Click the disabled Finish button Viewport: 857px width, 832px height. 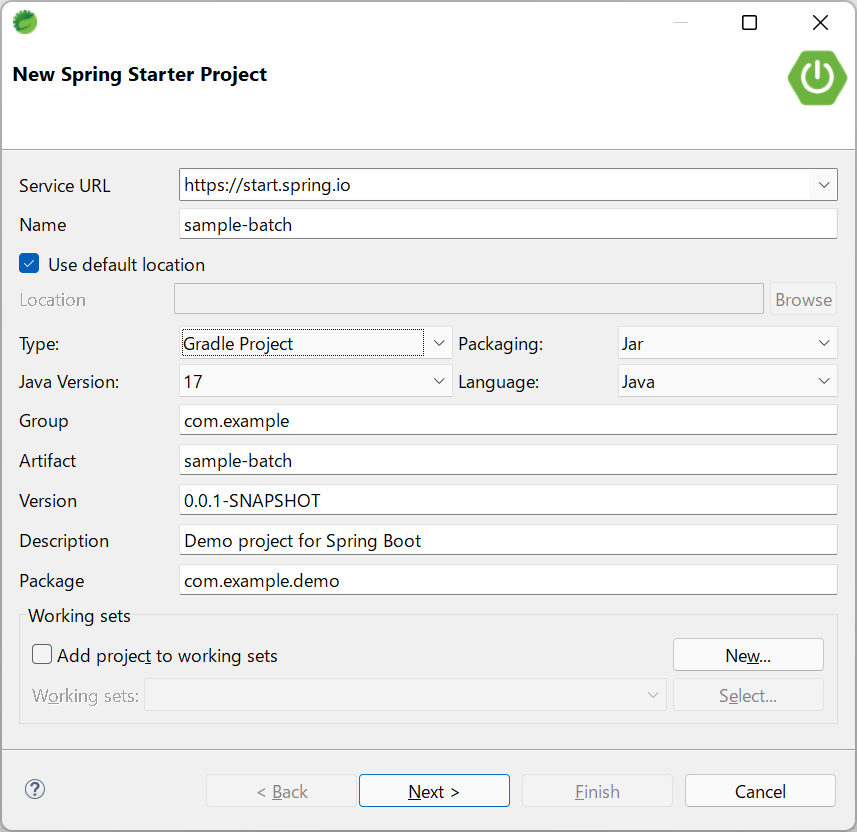pos(597,790)
